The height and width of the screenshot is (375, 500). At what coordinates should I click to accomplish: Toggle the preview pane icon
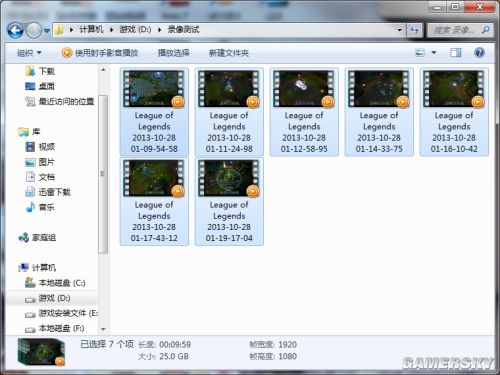456,53
